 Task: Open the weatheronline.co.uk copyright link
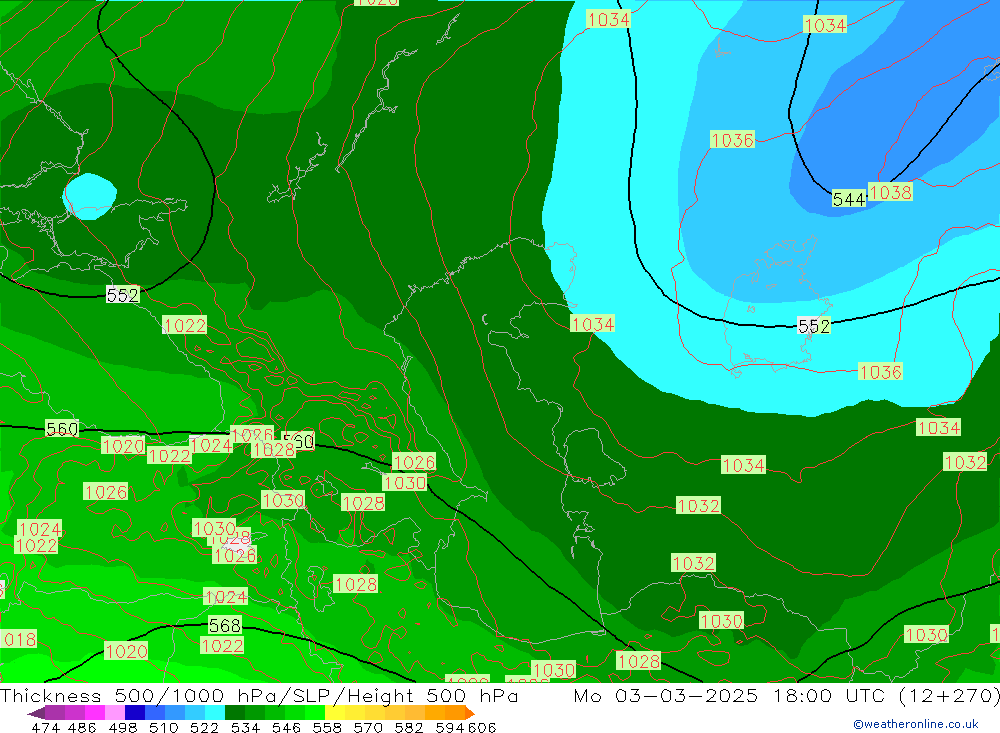(916, 724)
